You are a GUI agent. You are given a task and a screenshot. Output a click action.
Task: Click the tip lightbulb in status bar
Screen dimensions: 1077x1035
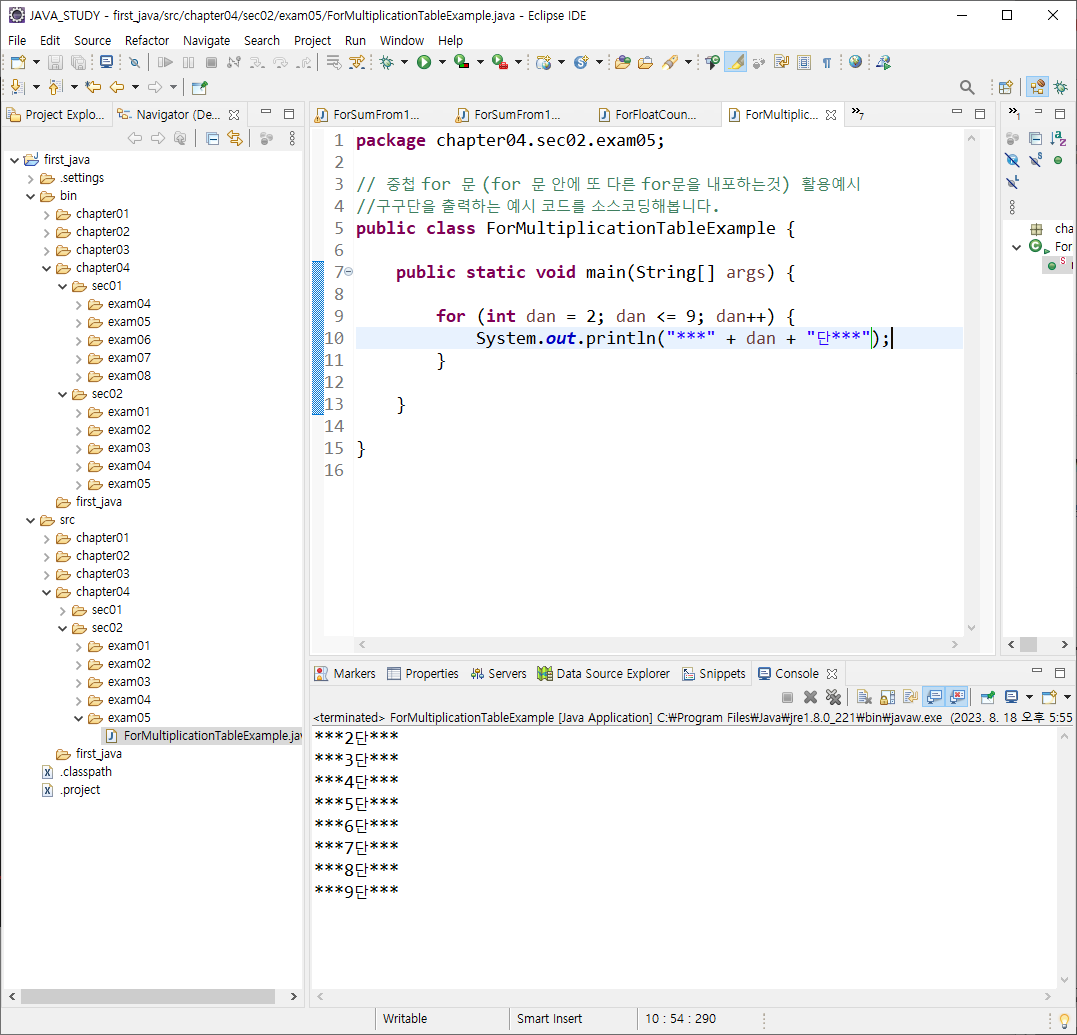(1064, 1019)
